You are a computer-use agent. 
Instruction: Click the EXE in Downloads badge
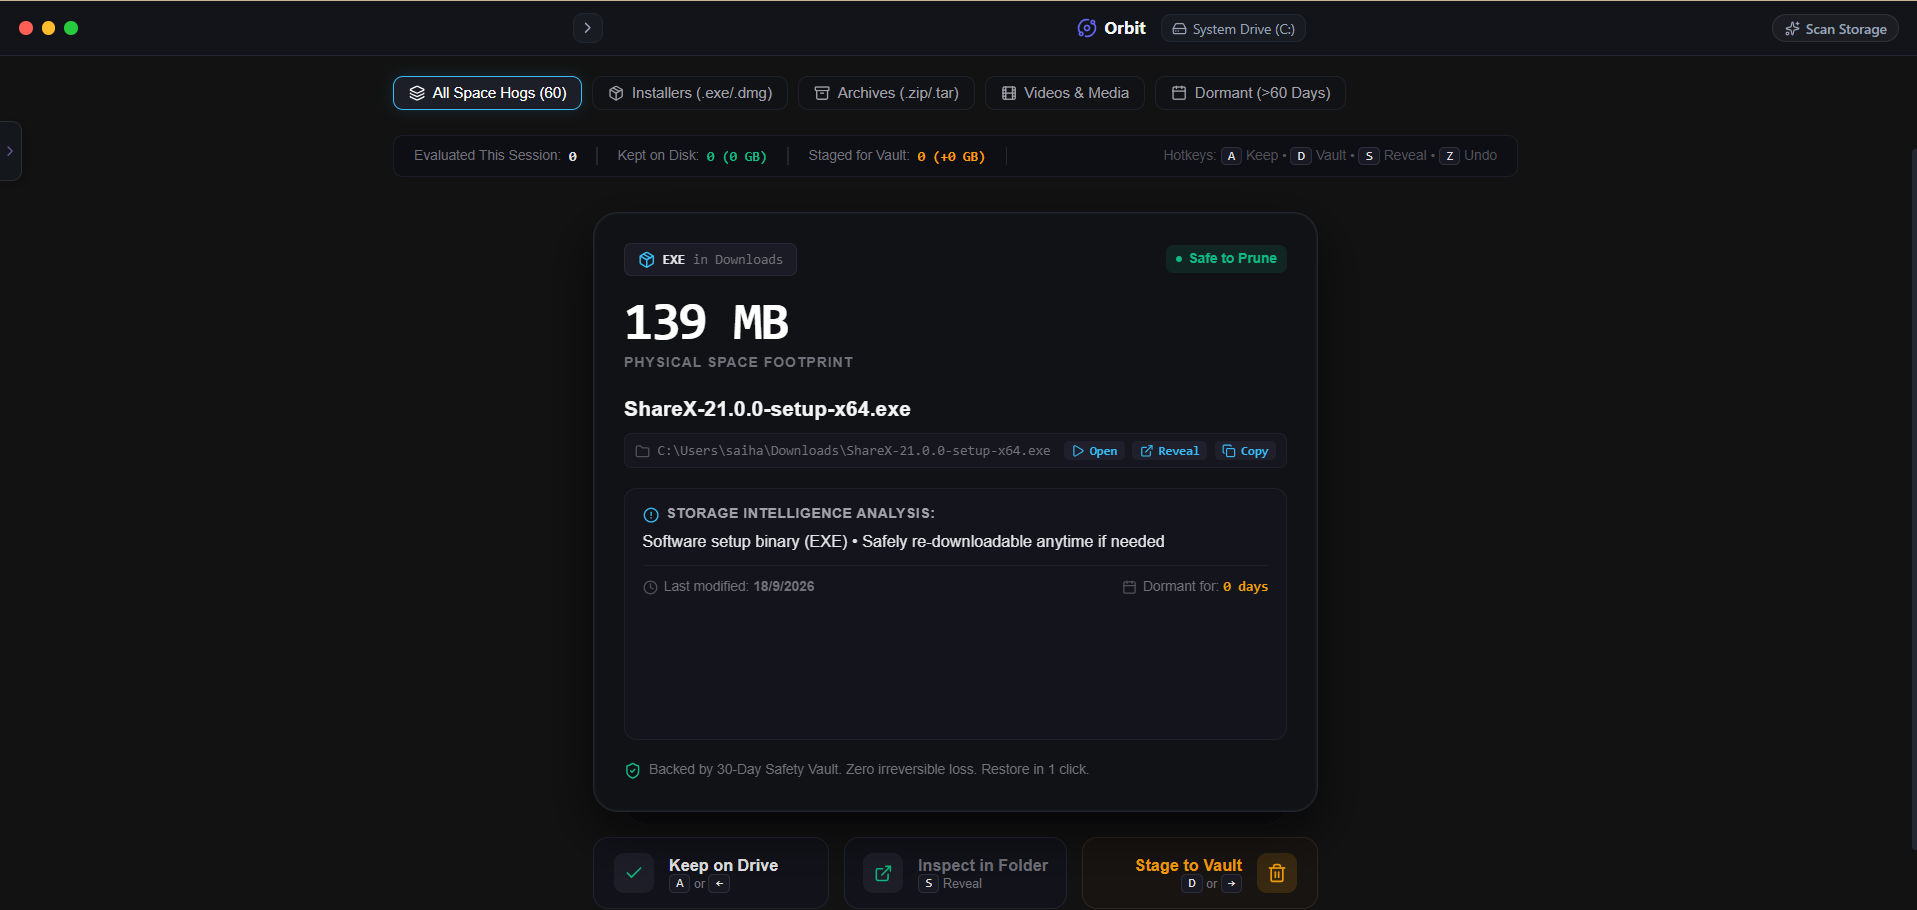tap(710, 260)
